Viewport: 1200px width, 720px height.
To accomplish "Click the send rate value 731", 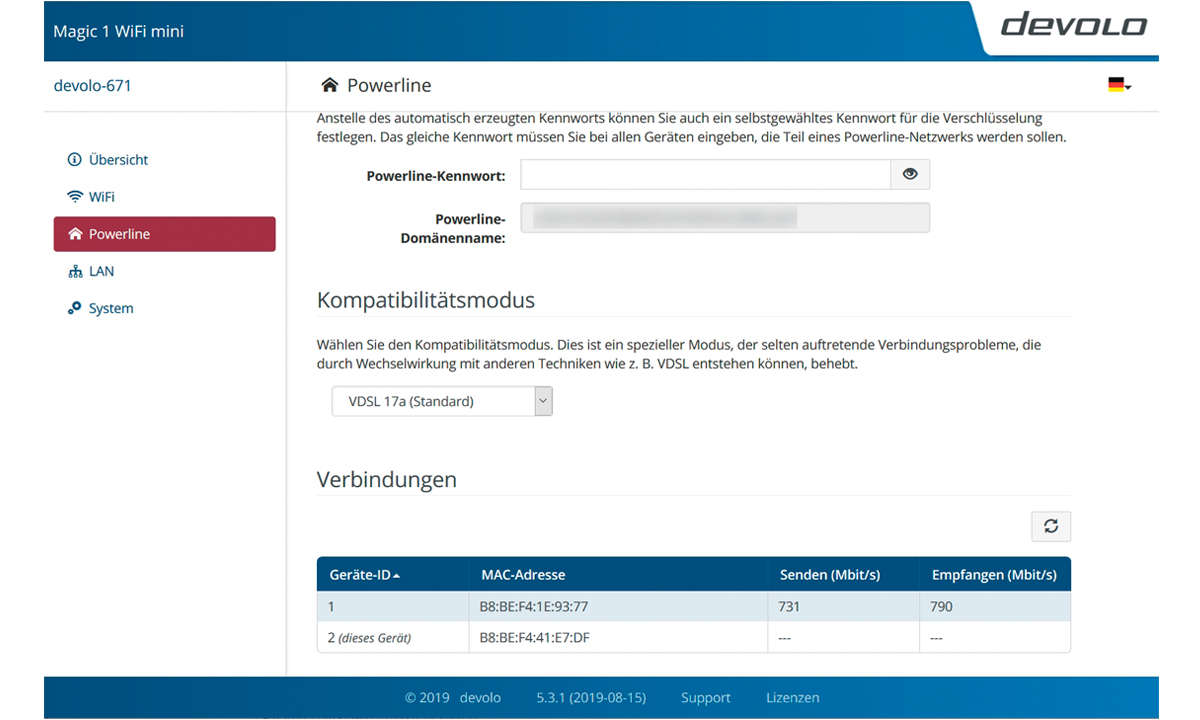I will 790,606.
